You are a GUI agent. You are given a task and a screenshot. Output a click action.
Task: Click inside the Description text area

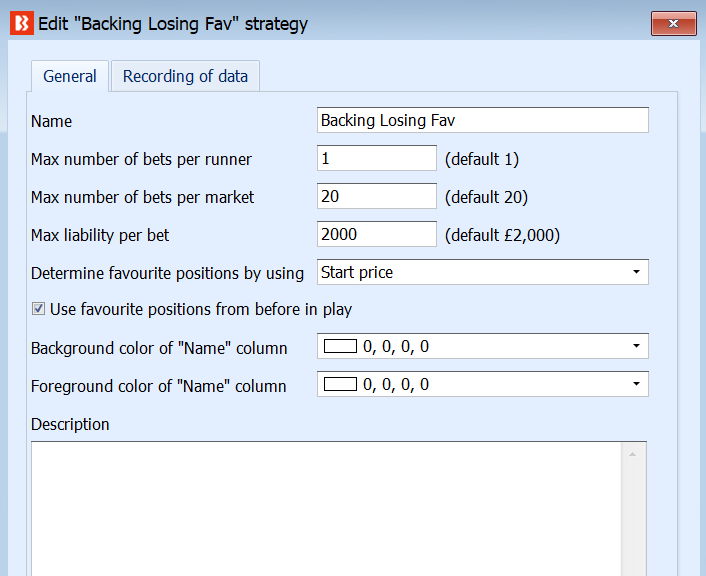[x=326, y=509]
